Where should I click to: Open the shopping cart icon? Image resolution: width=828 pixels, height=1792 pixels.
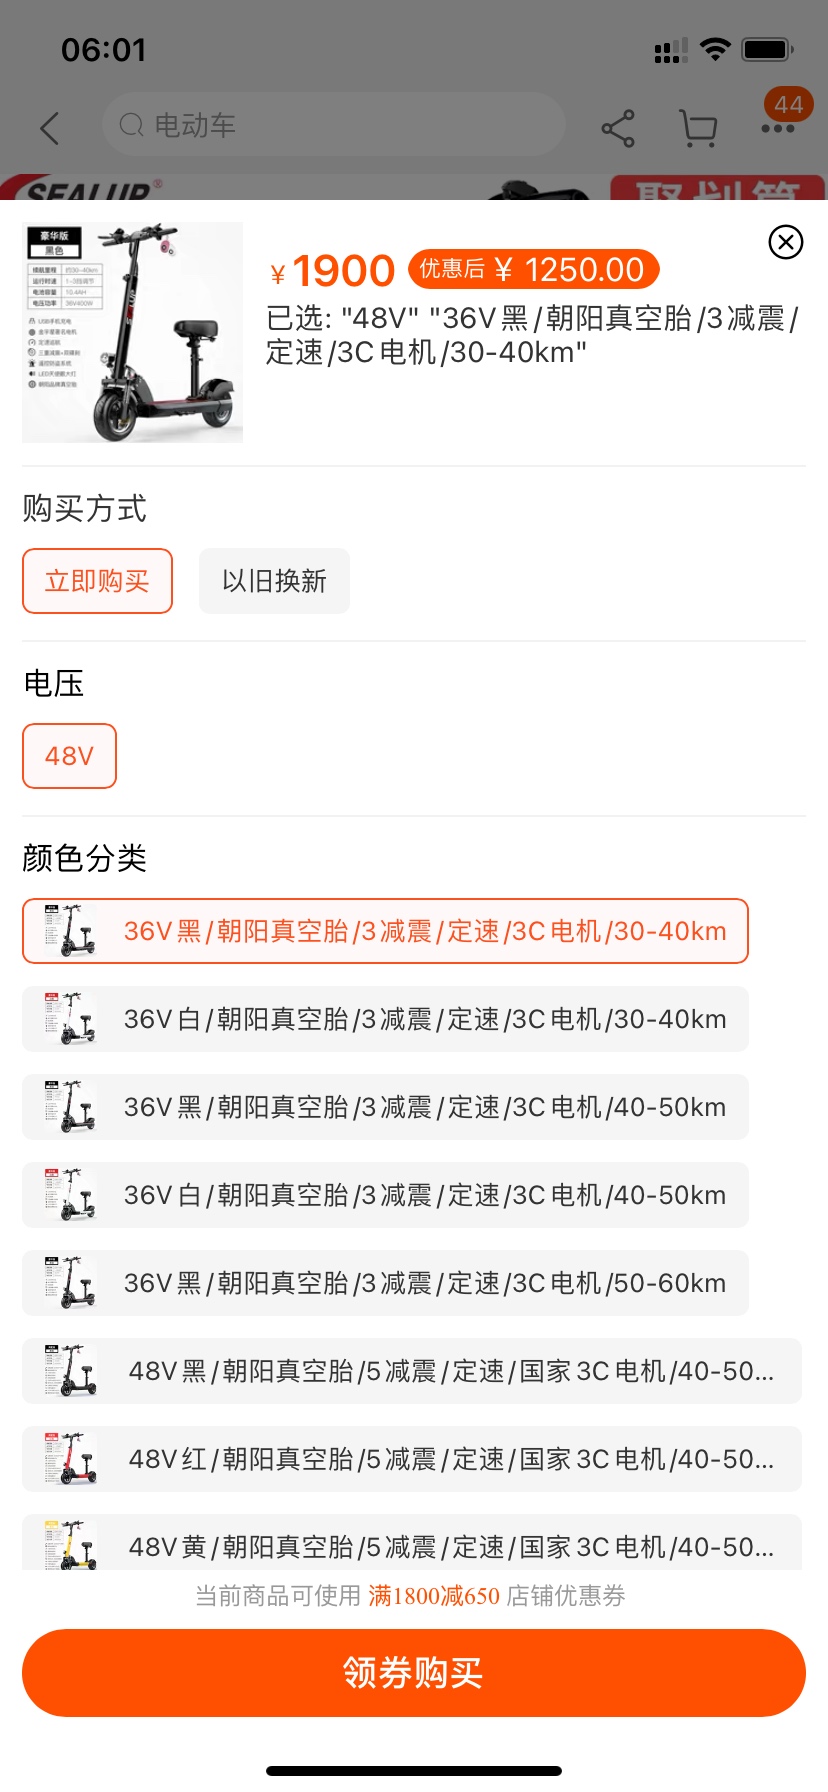(x=698, y=128)
